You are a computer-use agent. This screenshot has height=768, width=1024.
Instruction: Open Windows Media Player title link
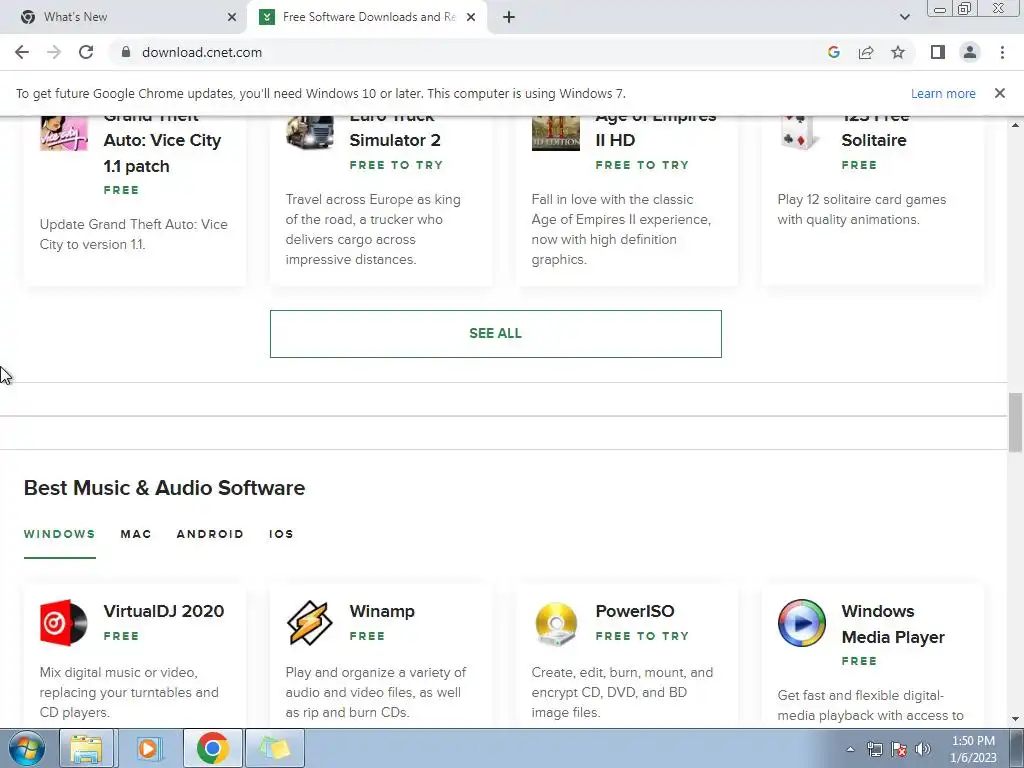pos(893,624)
